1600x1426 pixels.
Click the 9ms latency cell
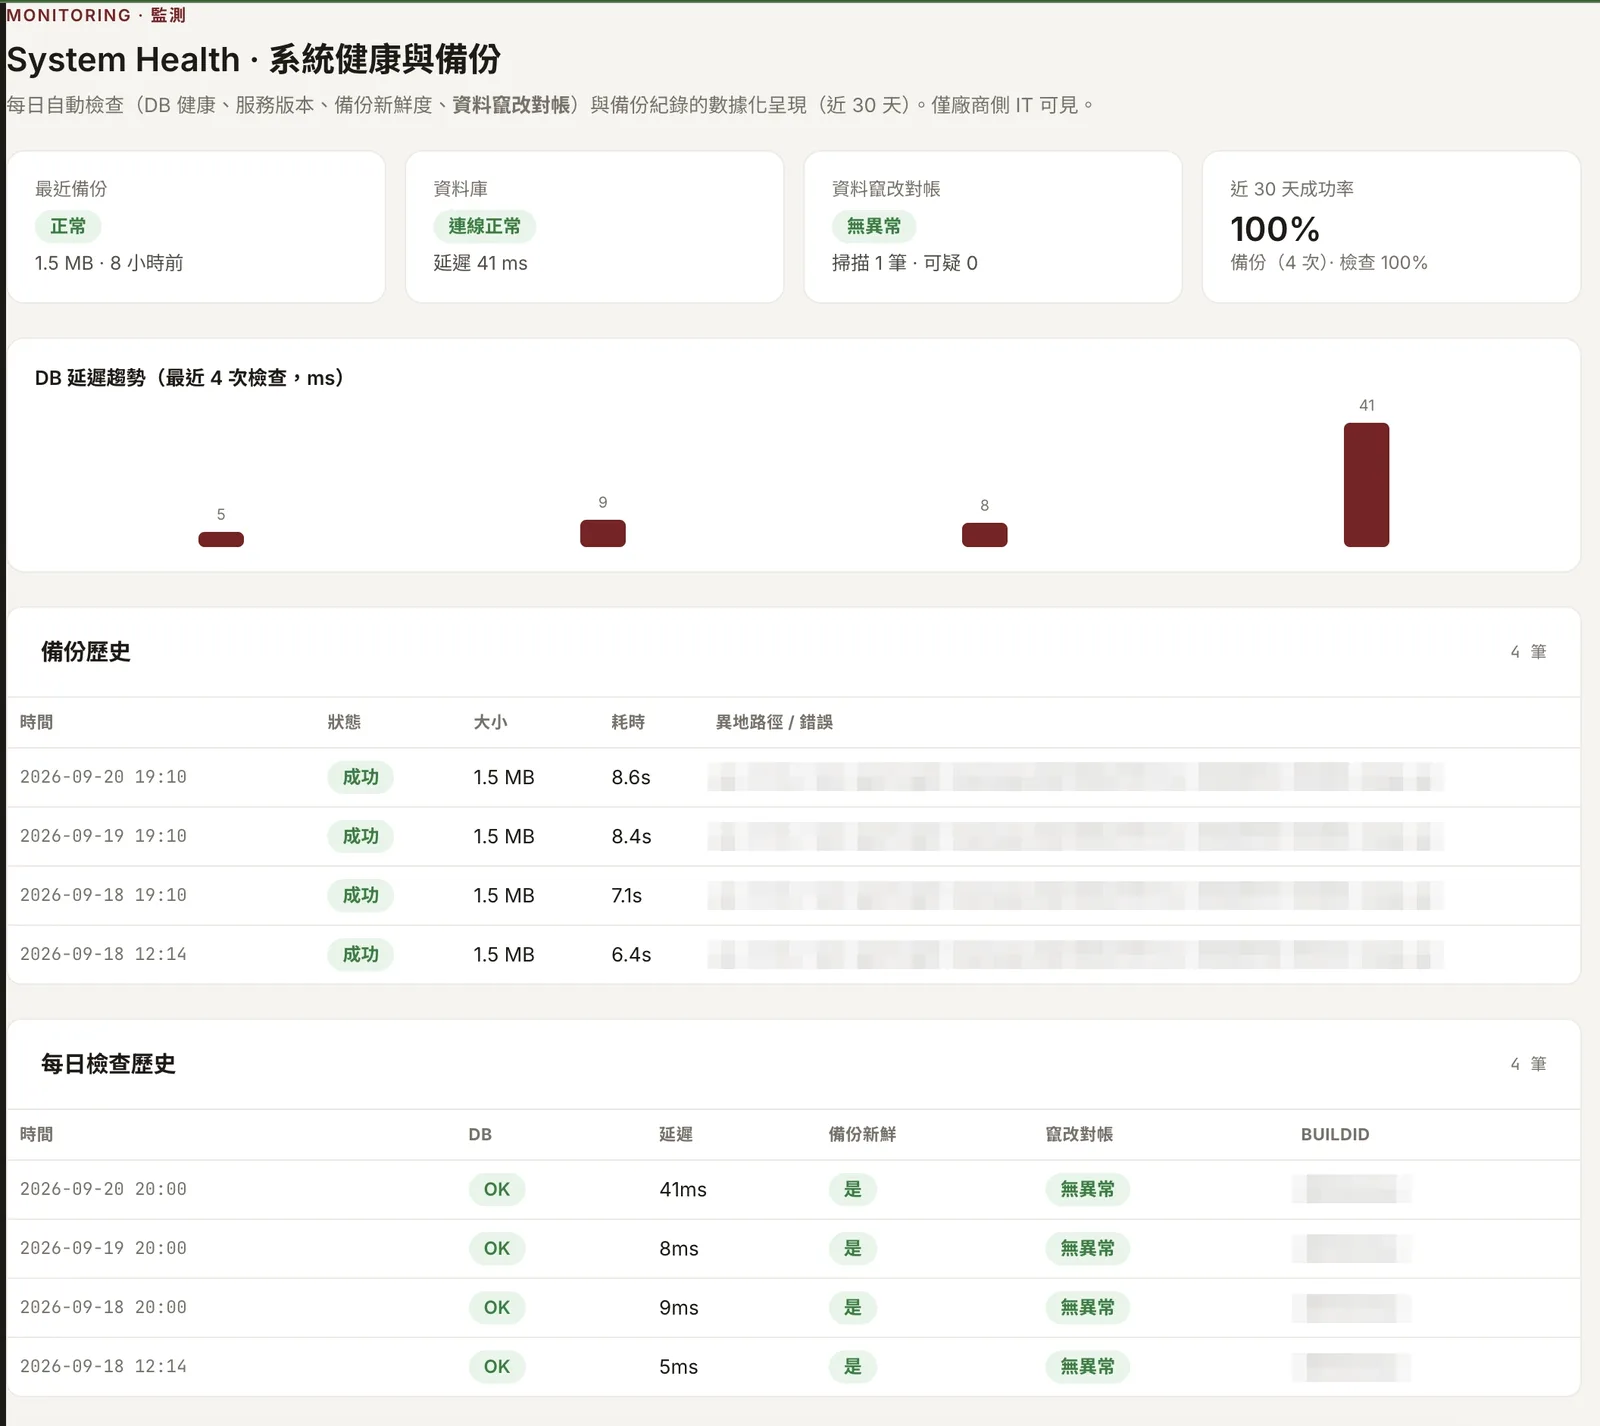(679, 1307)
